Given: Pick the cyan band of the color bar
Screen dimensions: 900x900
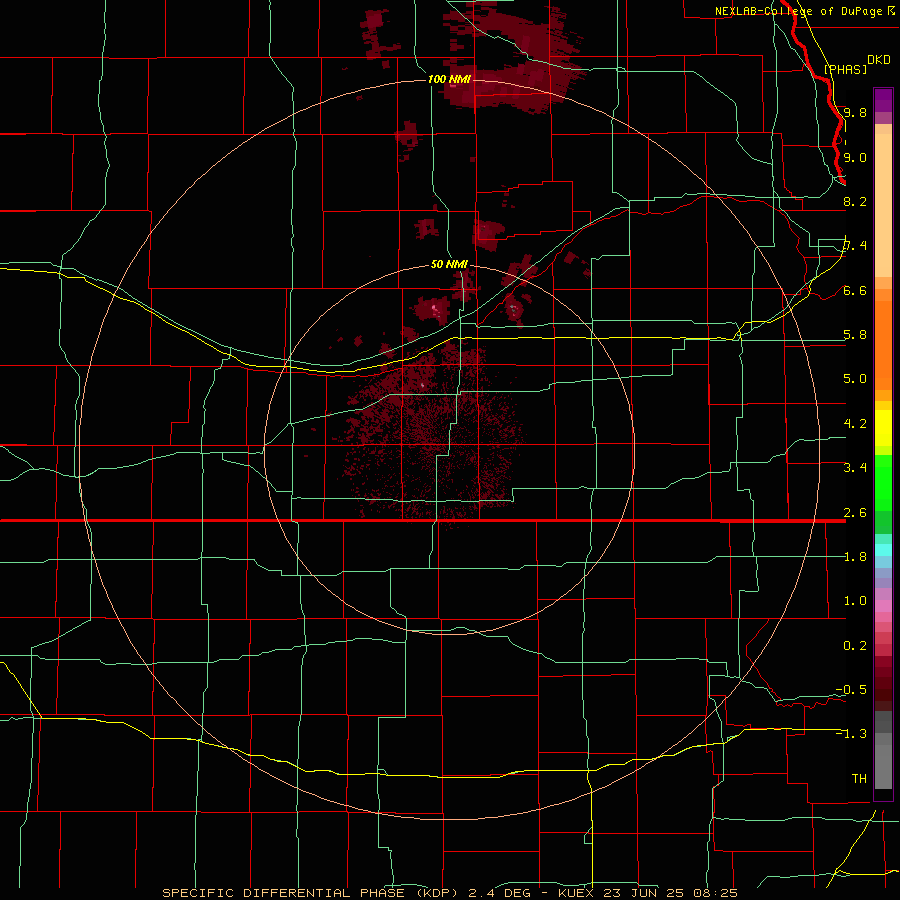Looking at the screenshot, I should click(x=883, y=550).
